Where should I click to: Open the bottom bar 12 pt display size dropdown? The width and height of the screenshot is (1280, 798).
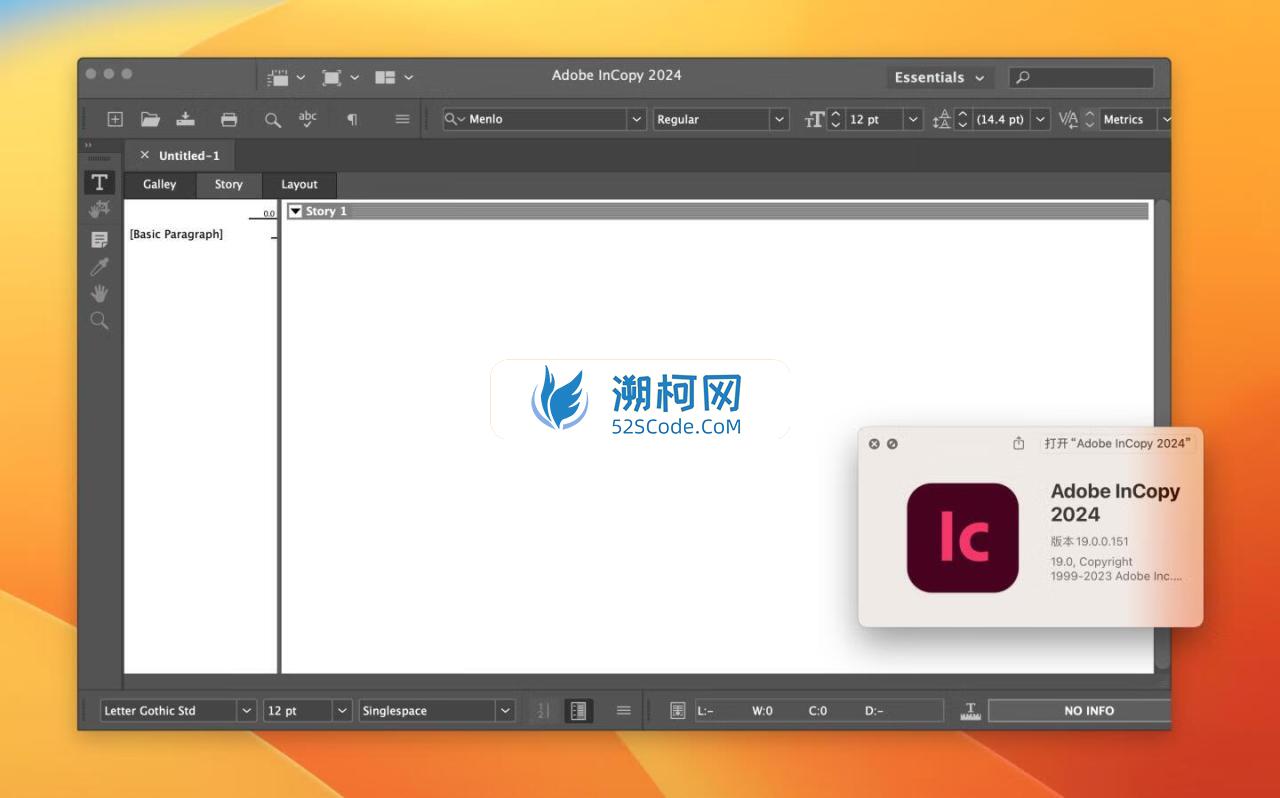[342, 711]
